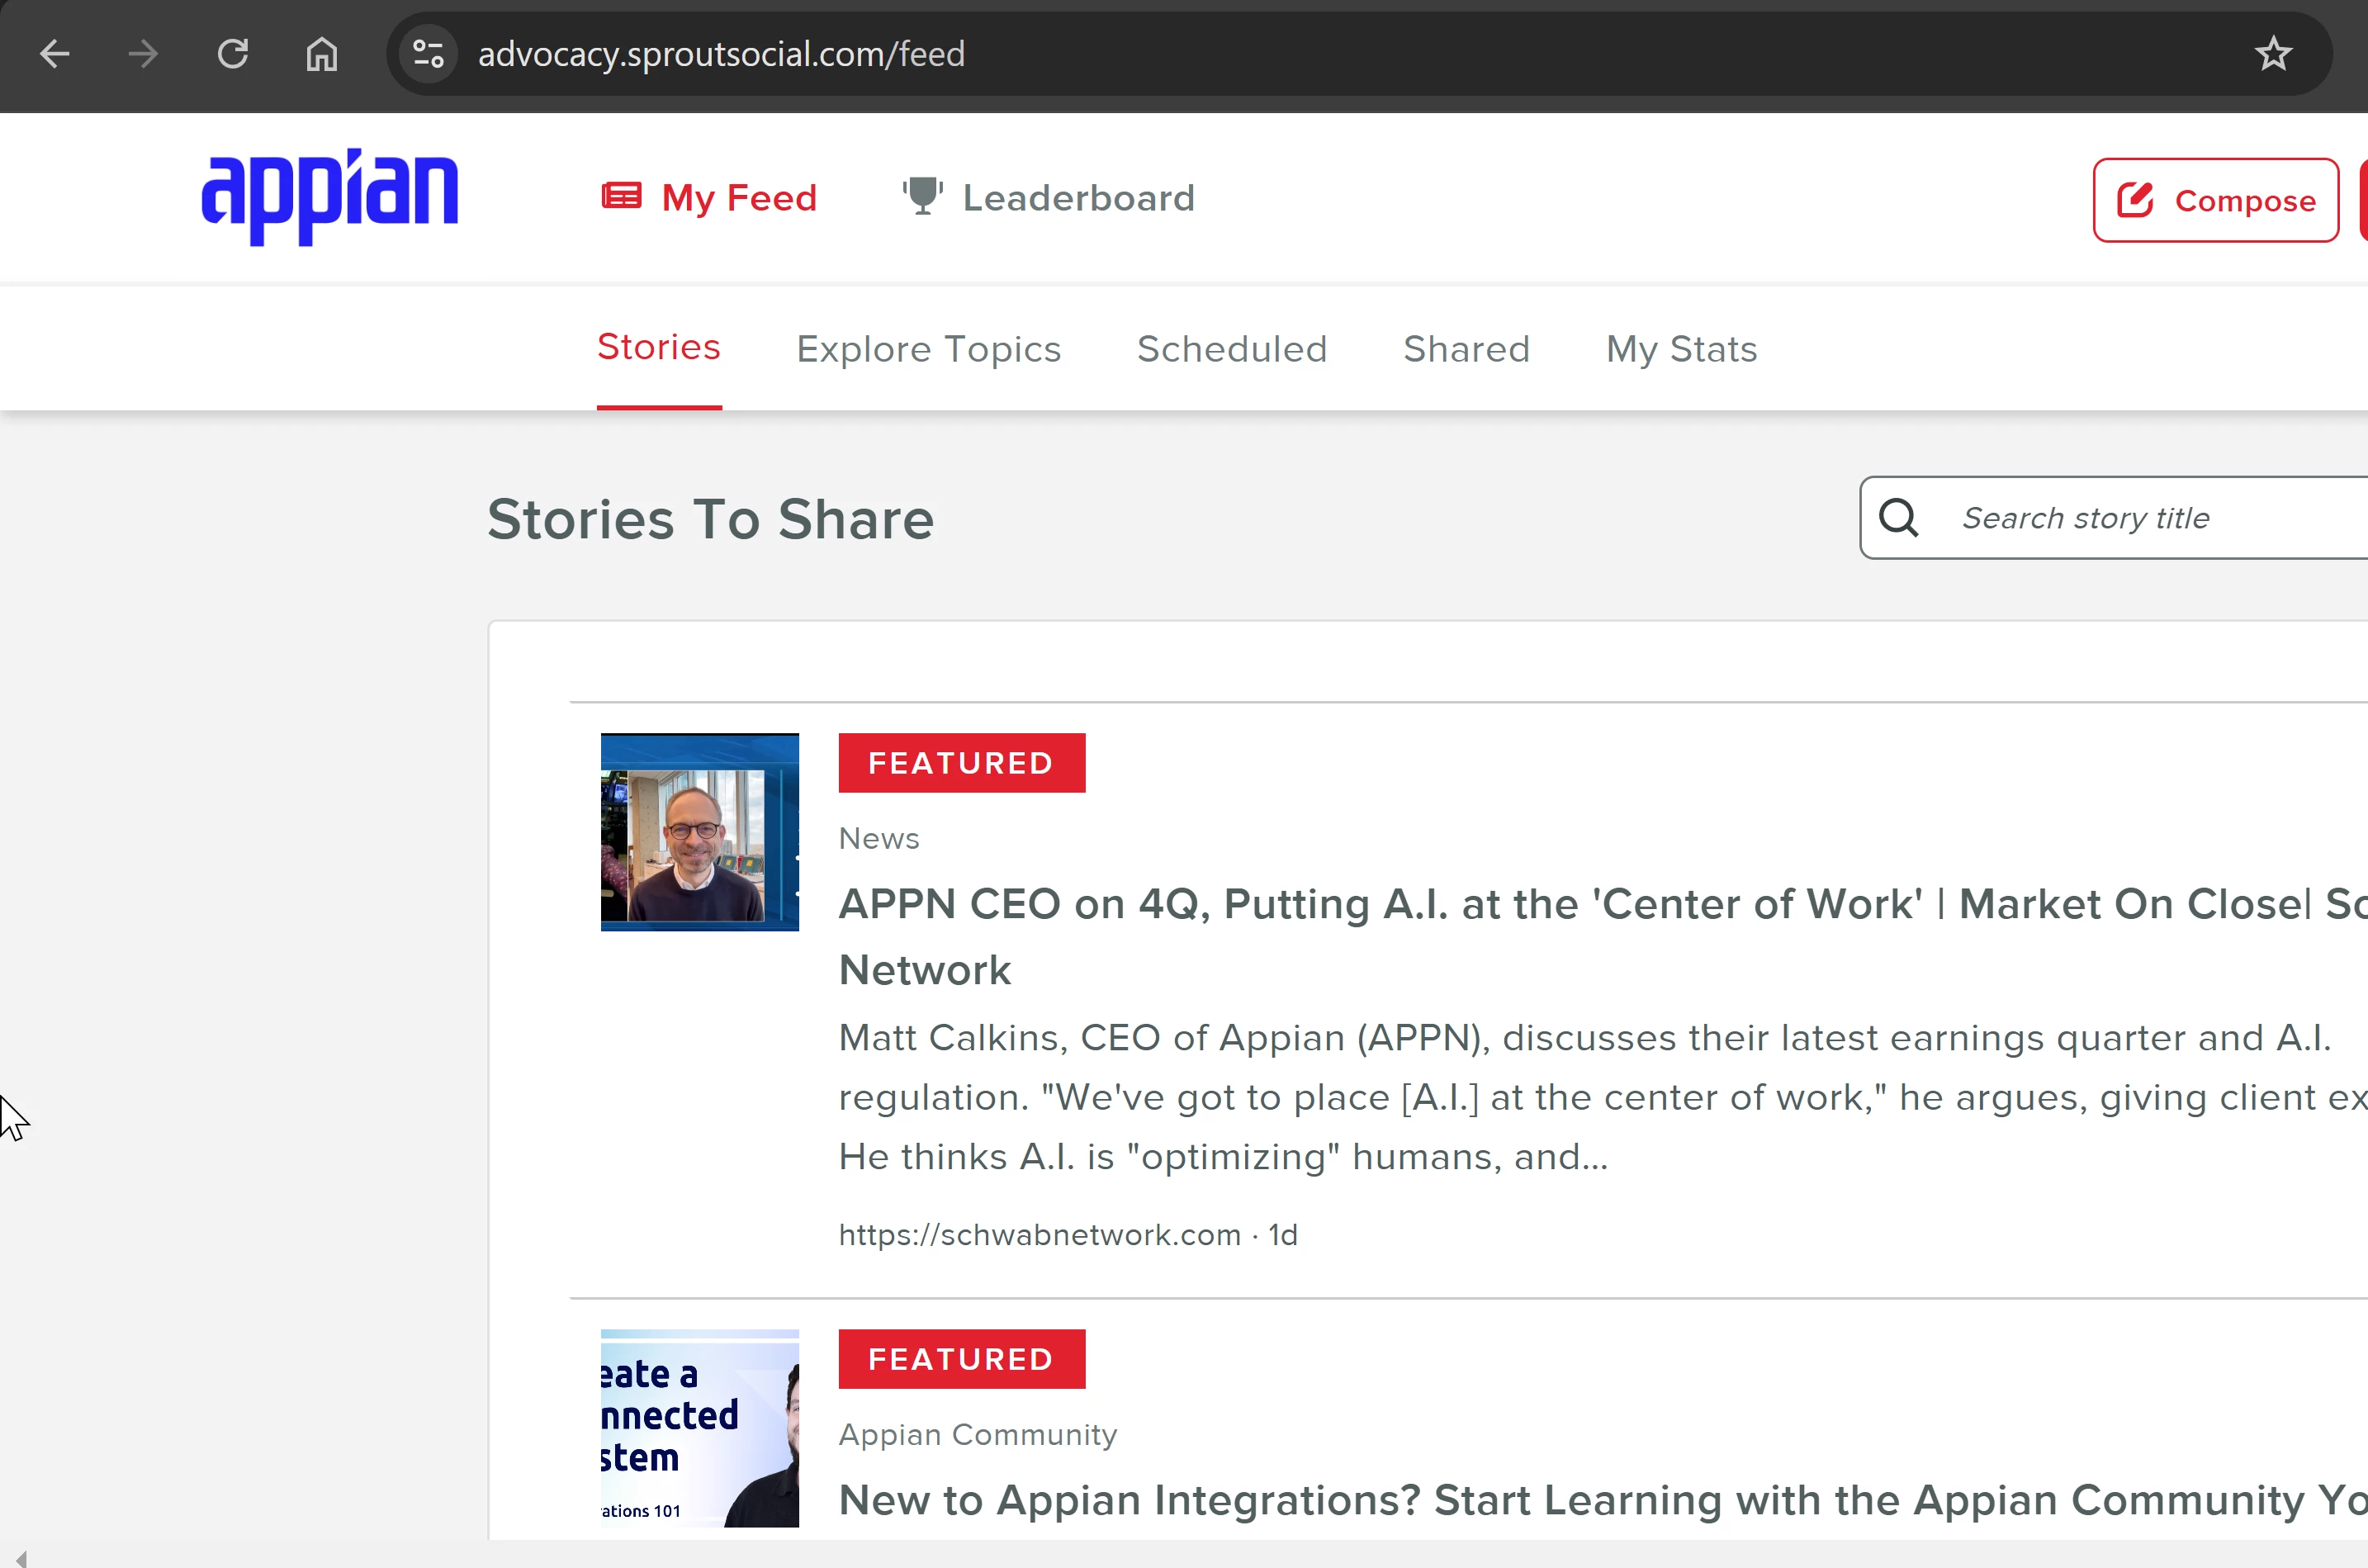Click the browser forward arrow
This screenshot has height=1568, width=2368.
tap(143, 54)
